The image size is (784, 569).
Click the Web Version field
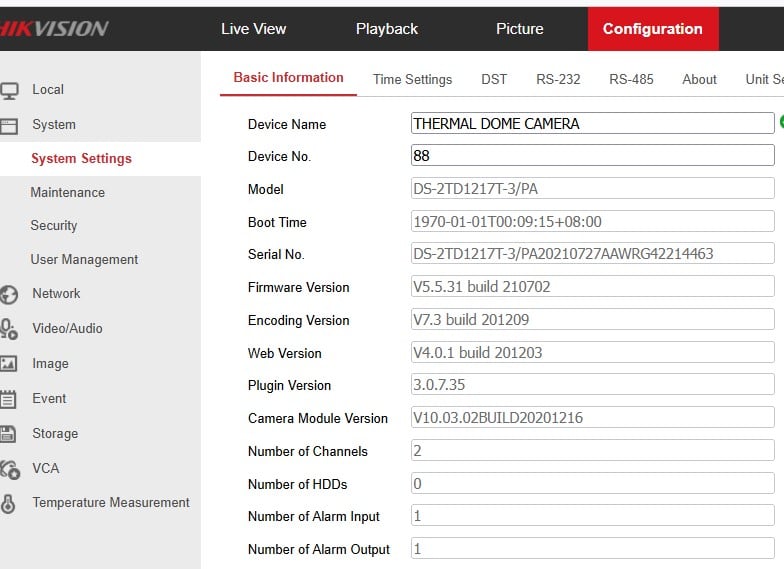tap(592, 352)
